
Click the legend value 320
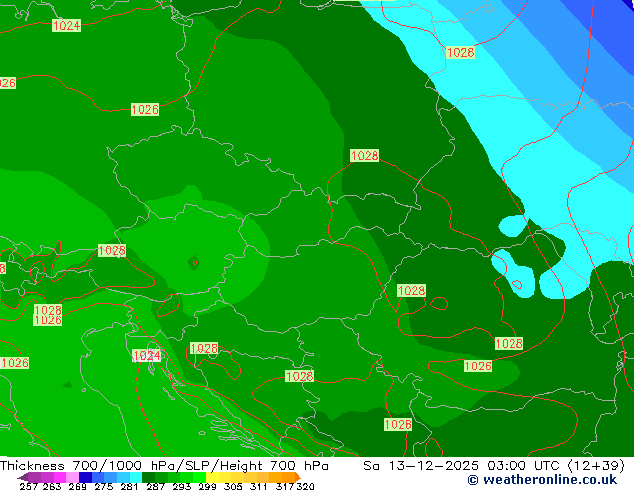point(305,486)
